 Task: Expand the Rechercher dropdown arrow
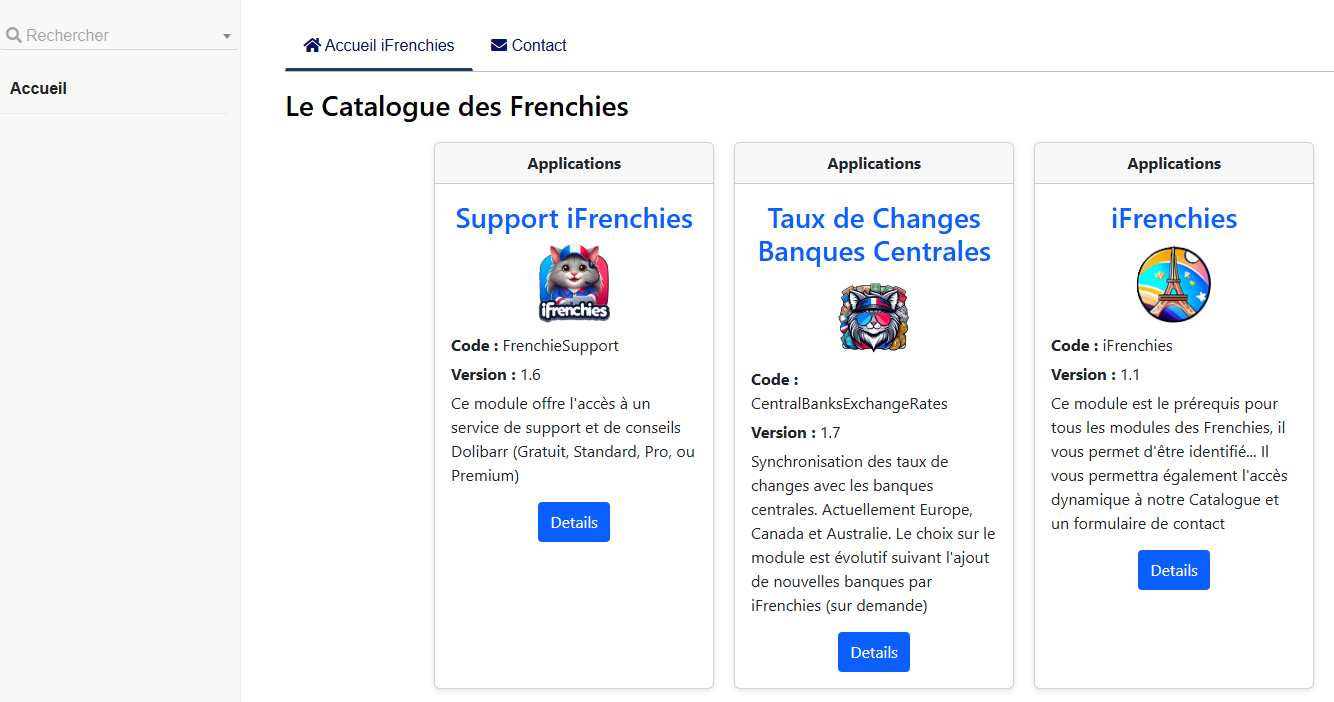point(227,37)
